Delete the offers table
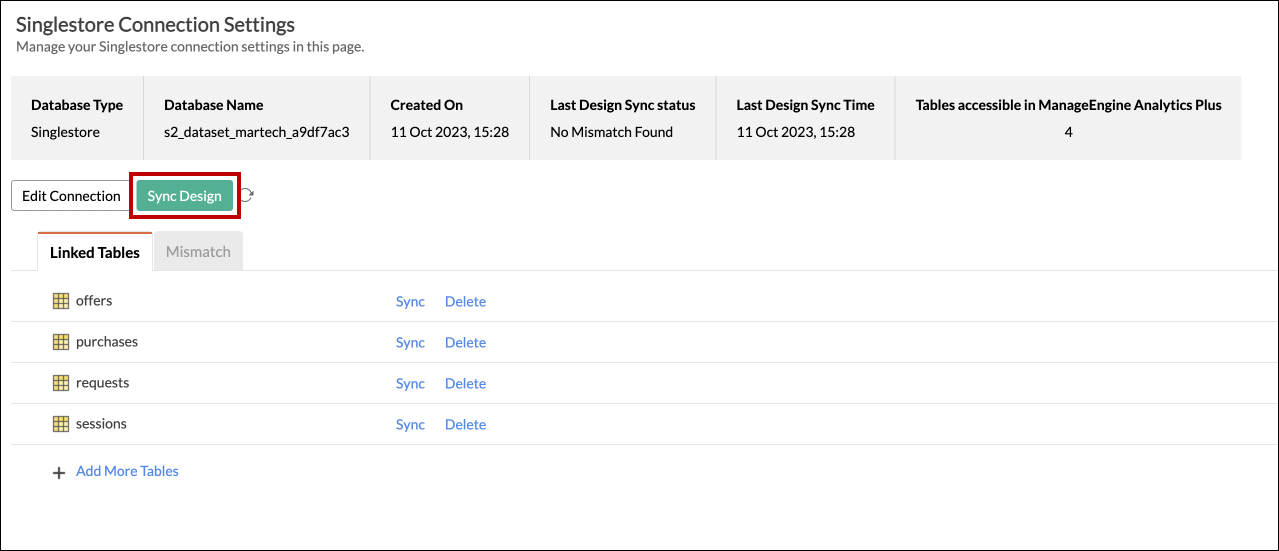Image resolution: width=1279 pixels, height=551 pixels. pyautogui.click(x=465, y=301)
